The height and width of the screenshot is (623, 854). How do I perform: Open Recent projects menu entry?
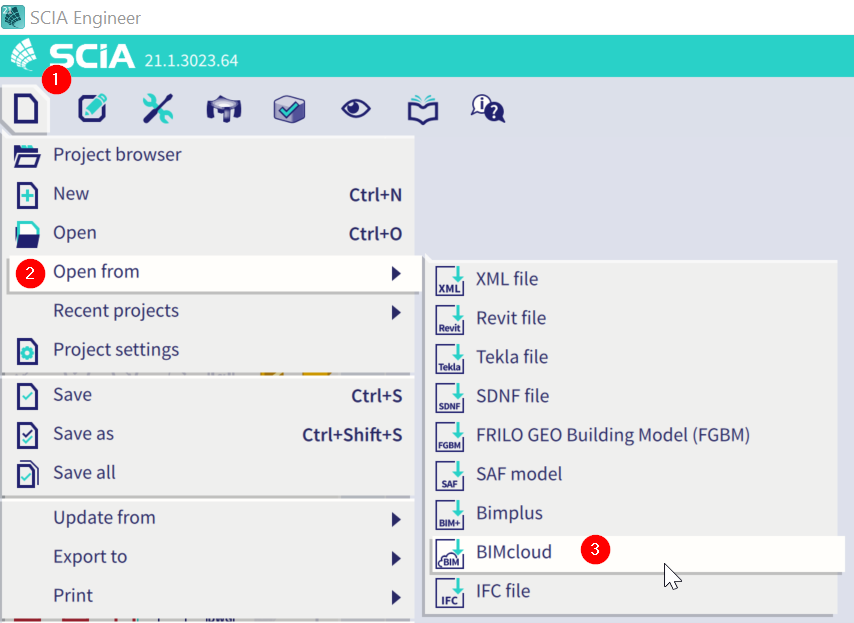click(210, 312)
